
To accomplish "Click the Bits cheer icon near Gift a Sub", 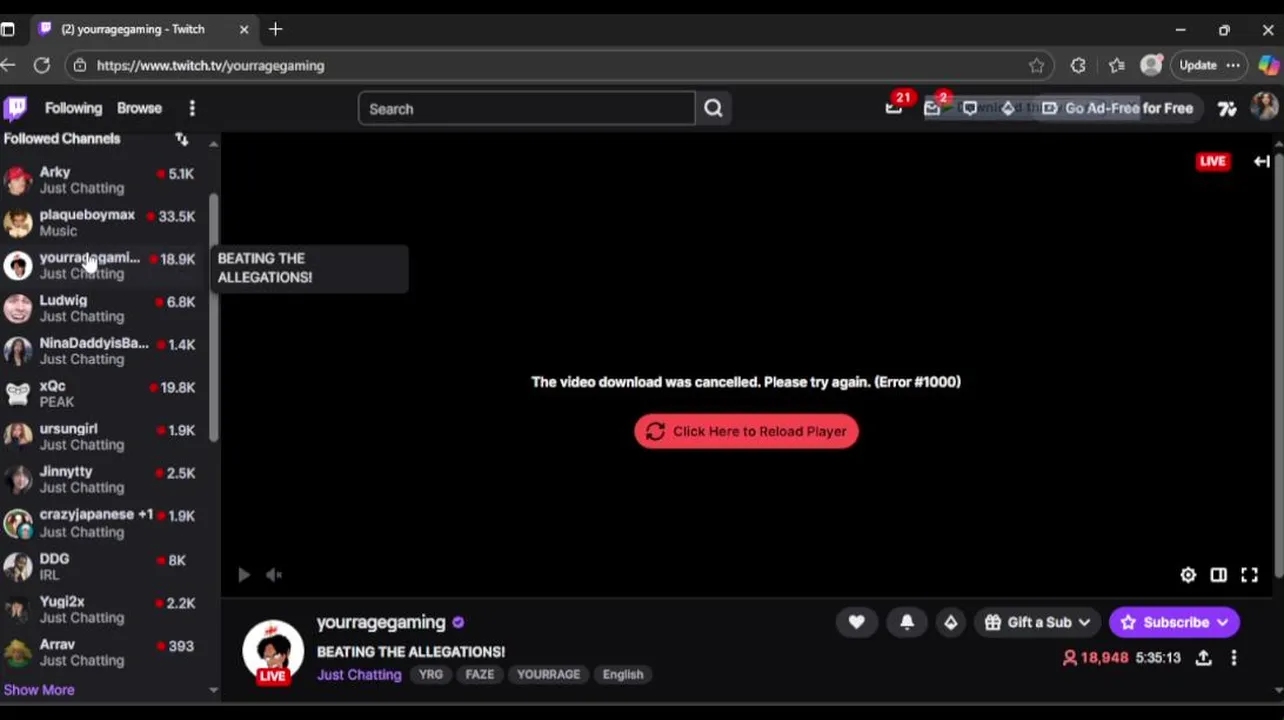I will [x=951, y=622].
